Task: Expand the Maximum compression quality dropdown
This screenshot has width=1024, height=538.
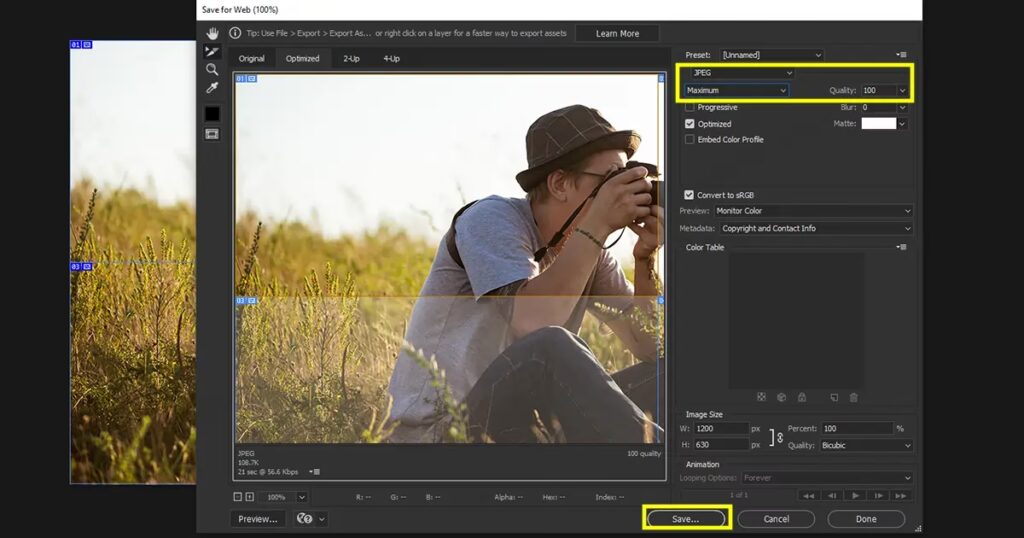Action: 737,90
